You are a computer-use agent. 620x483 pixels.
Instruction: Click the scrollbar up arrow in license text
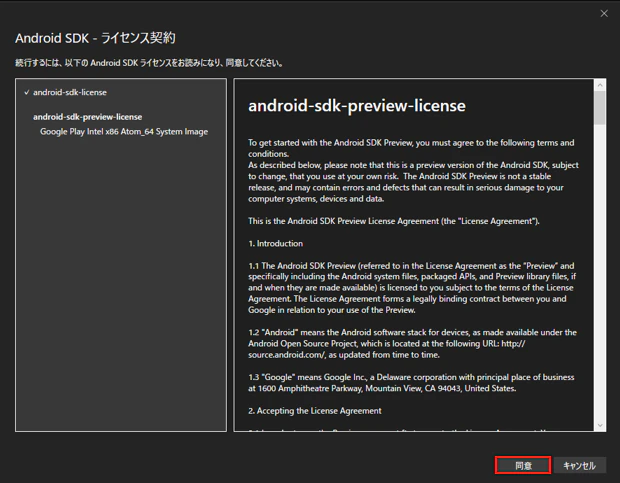pos(600,85)
